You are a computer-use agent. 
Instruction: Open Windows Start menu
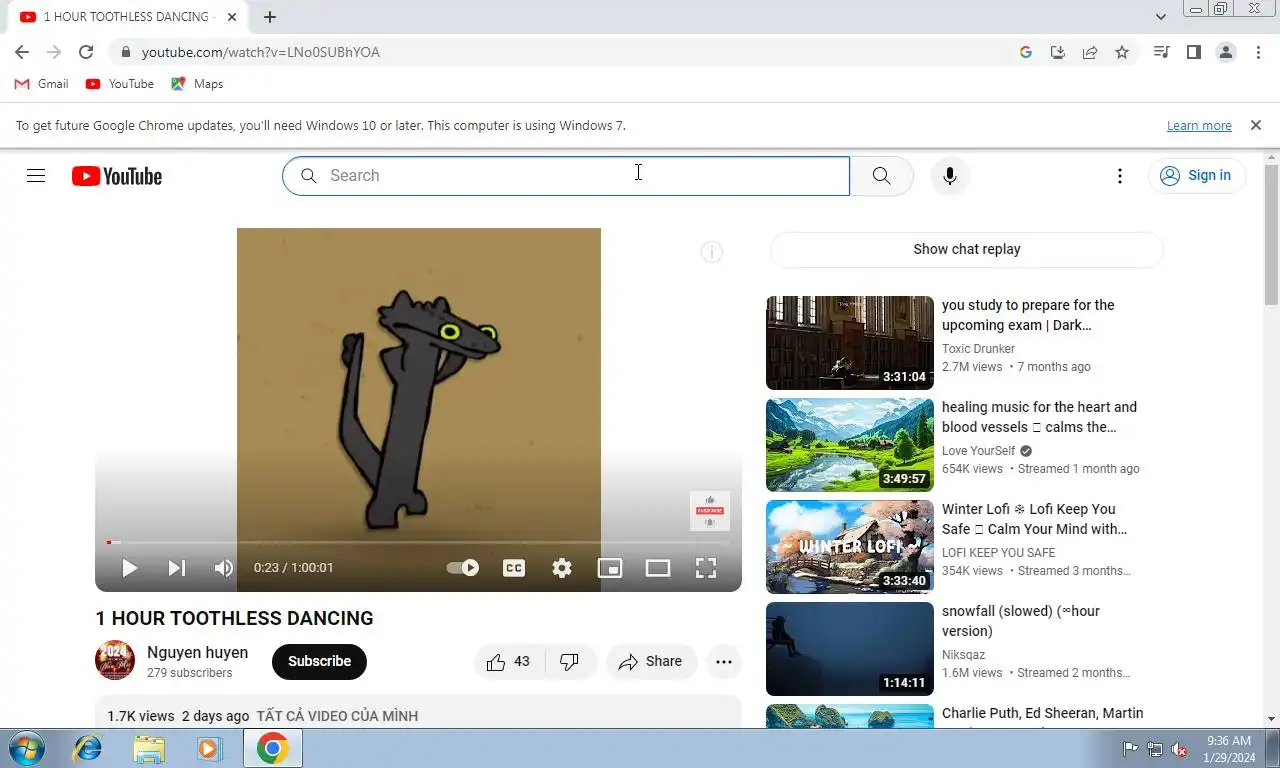tap(27, 748)
